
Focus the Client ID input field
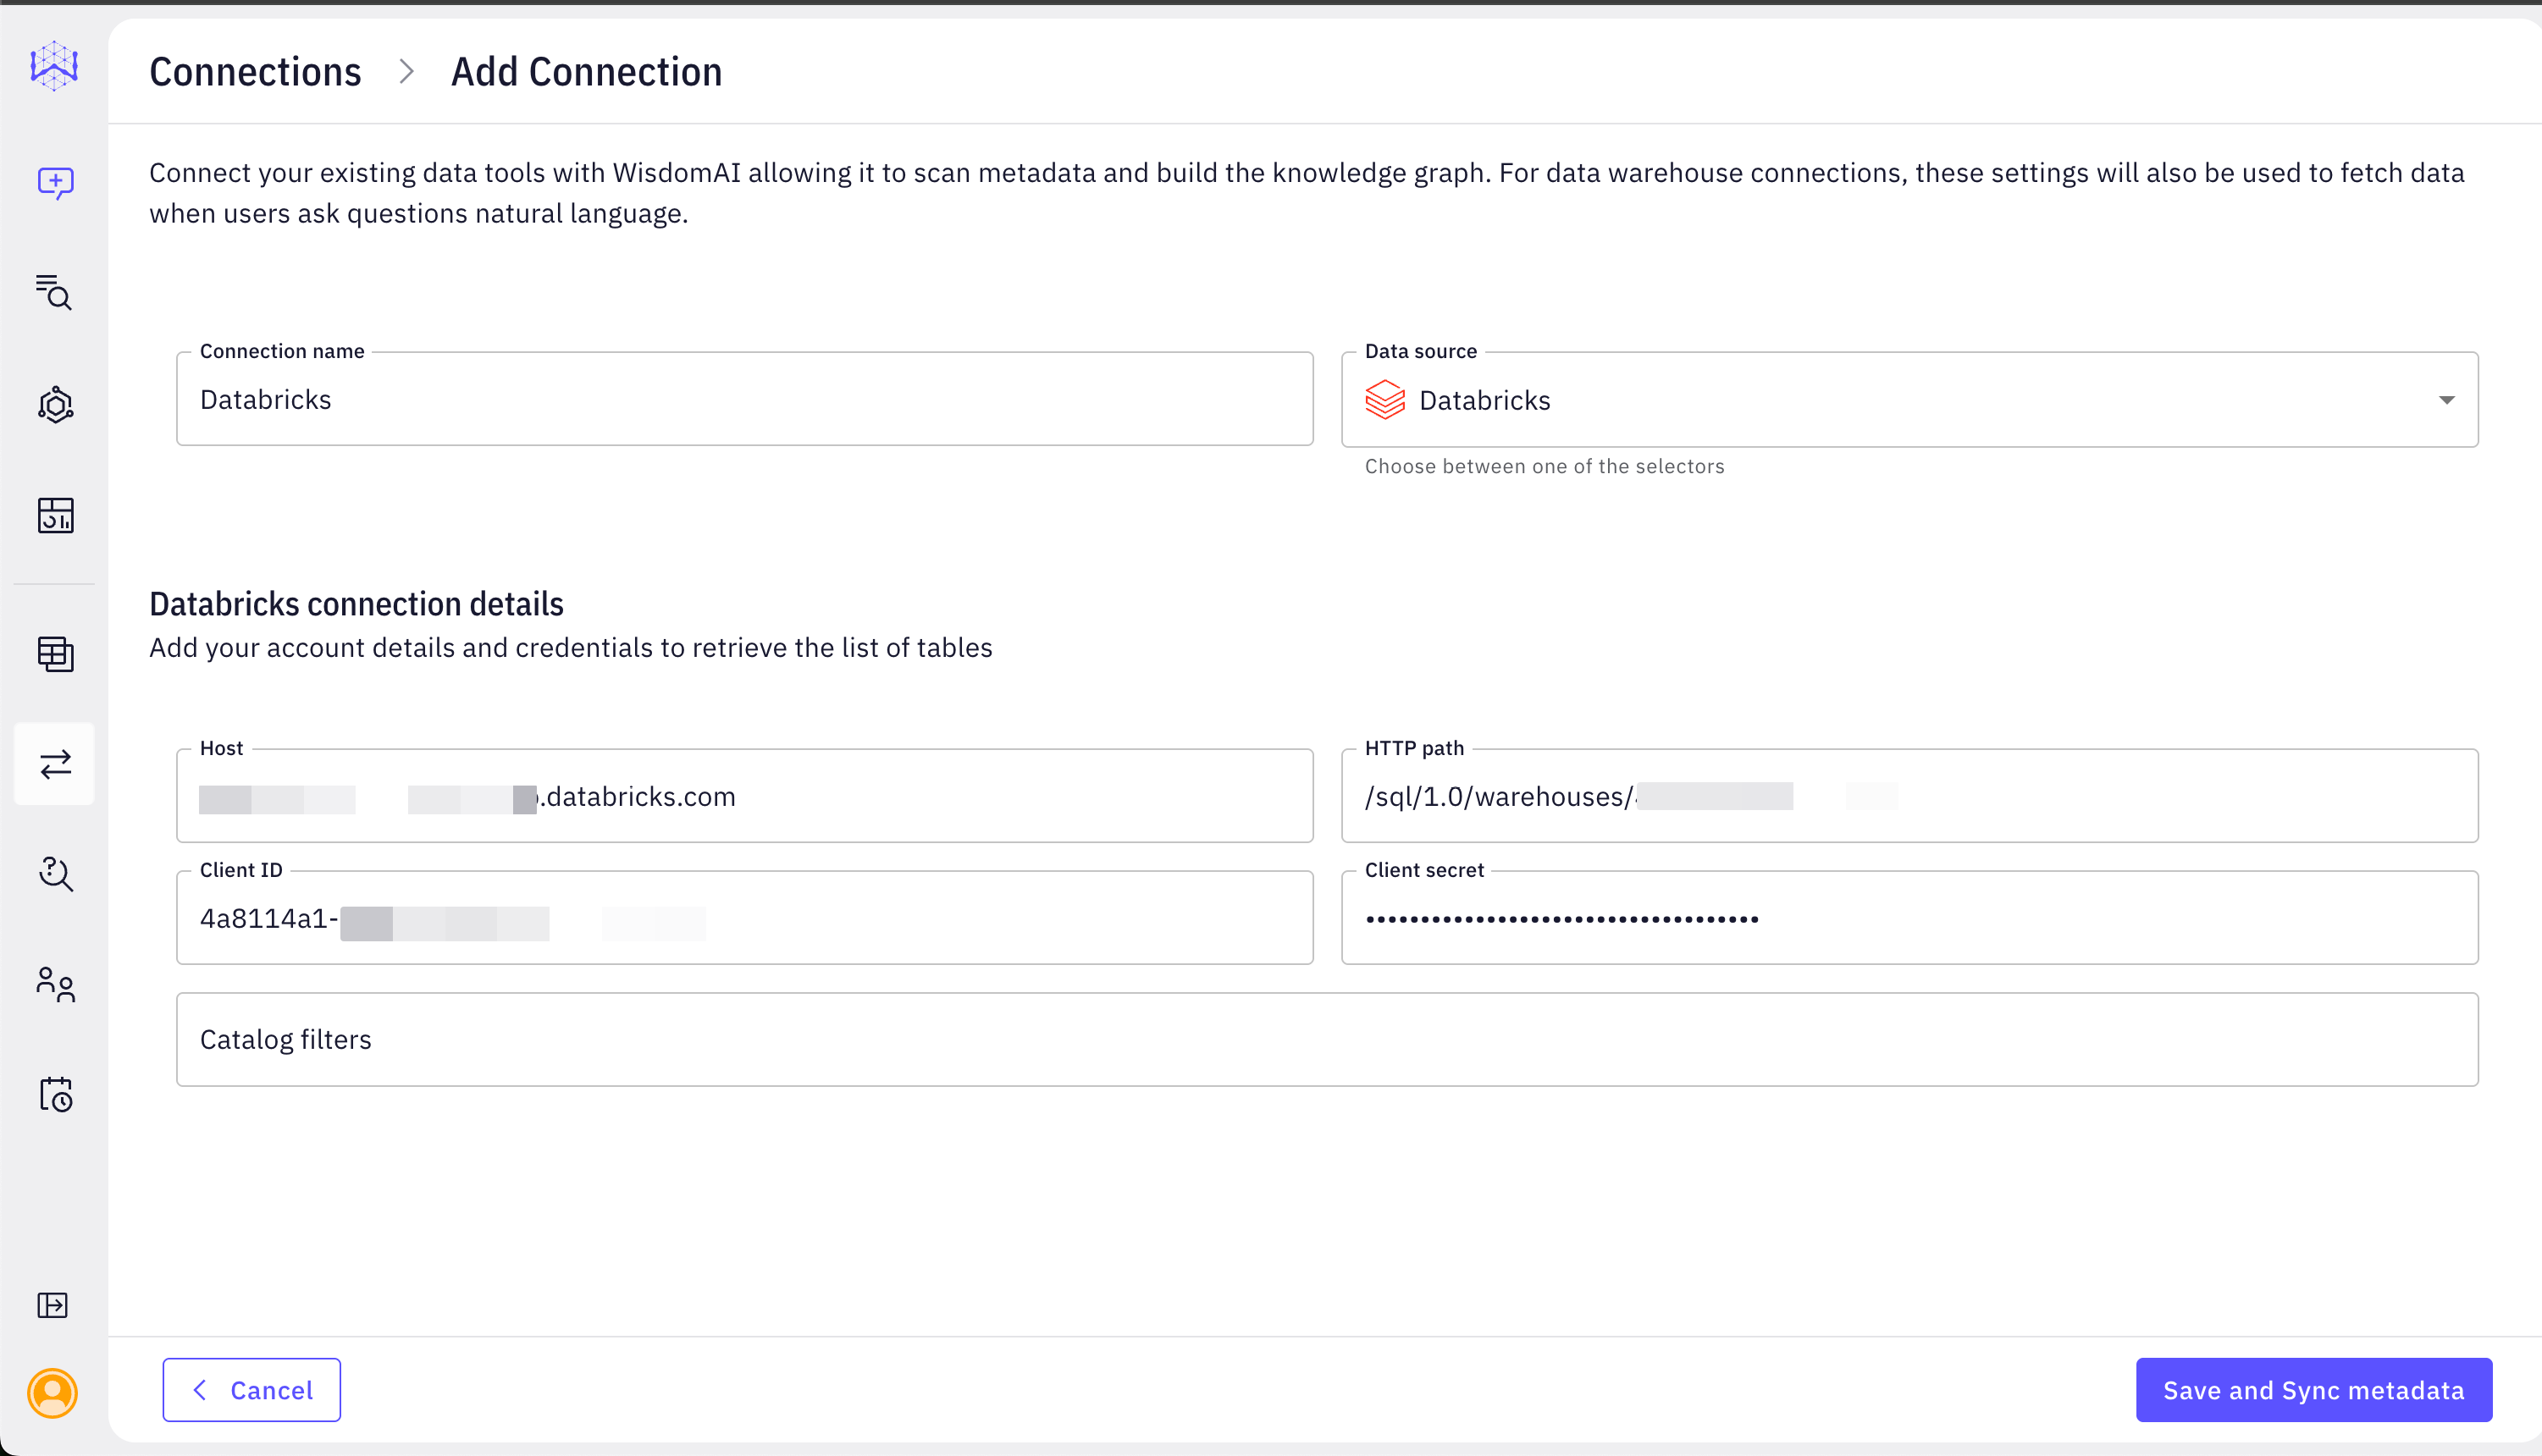click(745, 918)
